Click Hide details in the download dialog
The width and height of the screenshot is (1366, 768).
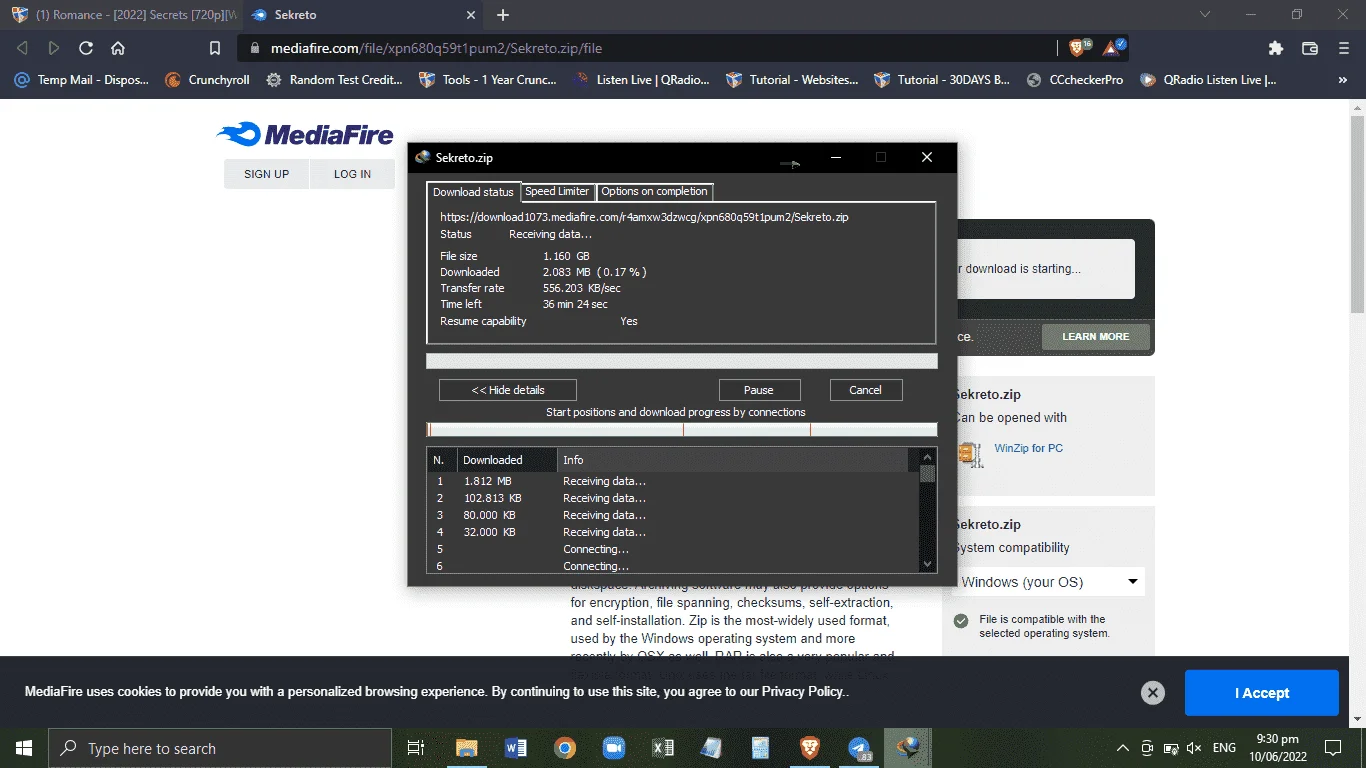coord(508,390)
